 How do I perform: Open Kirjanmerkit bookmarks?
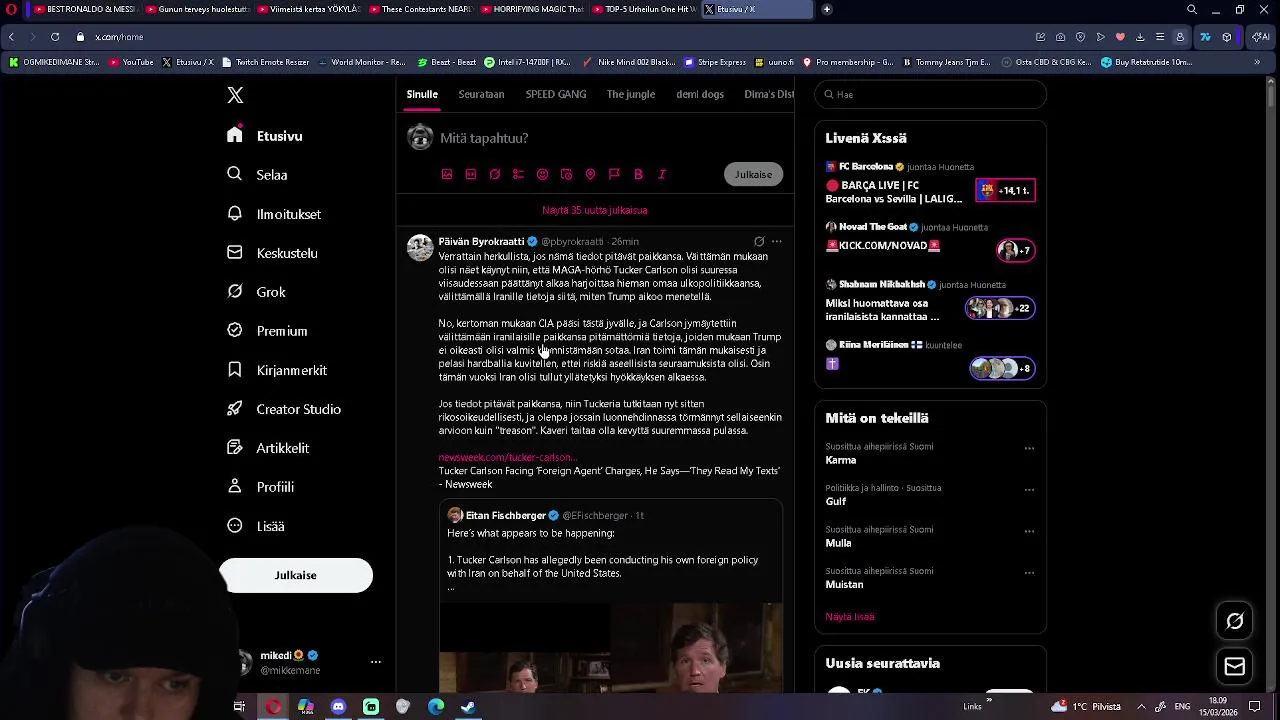click(277, 370)
